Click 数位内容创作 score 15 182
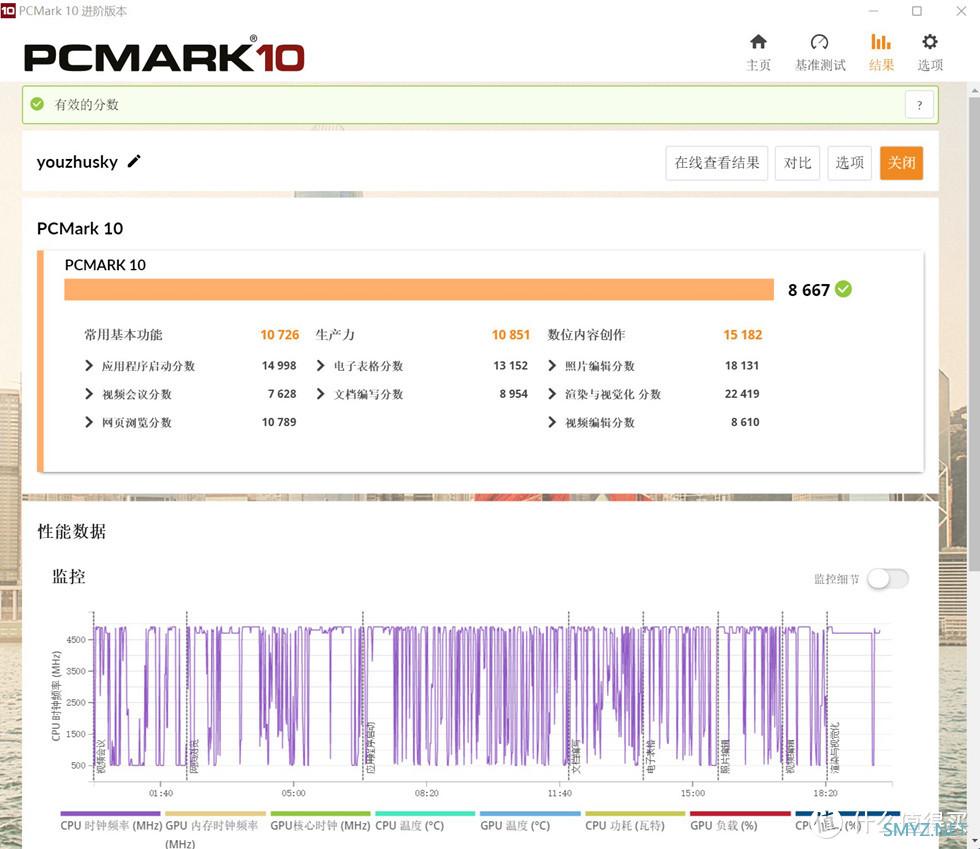 (x=742, y=335)
